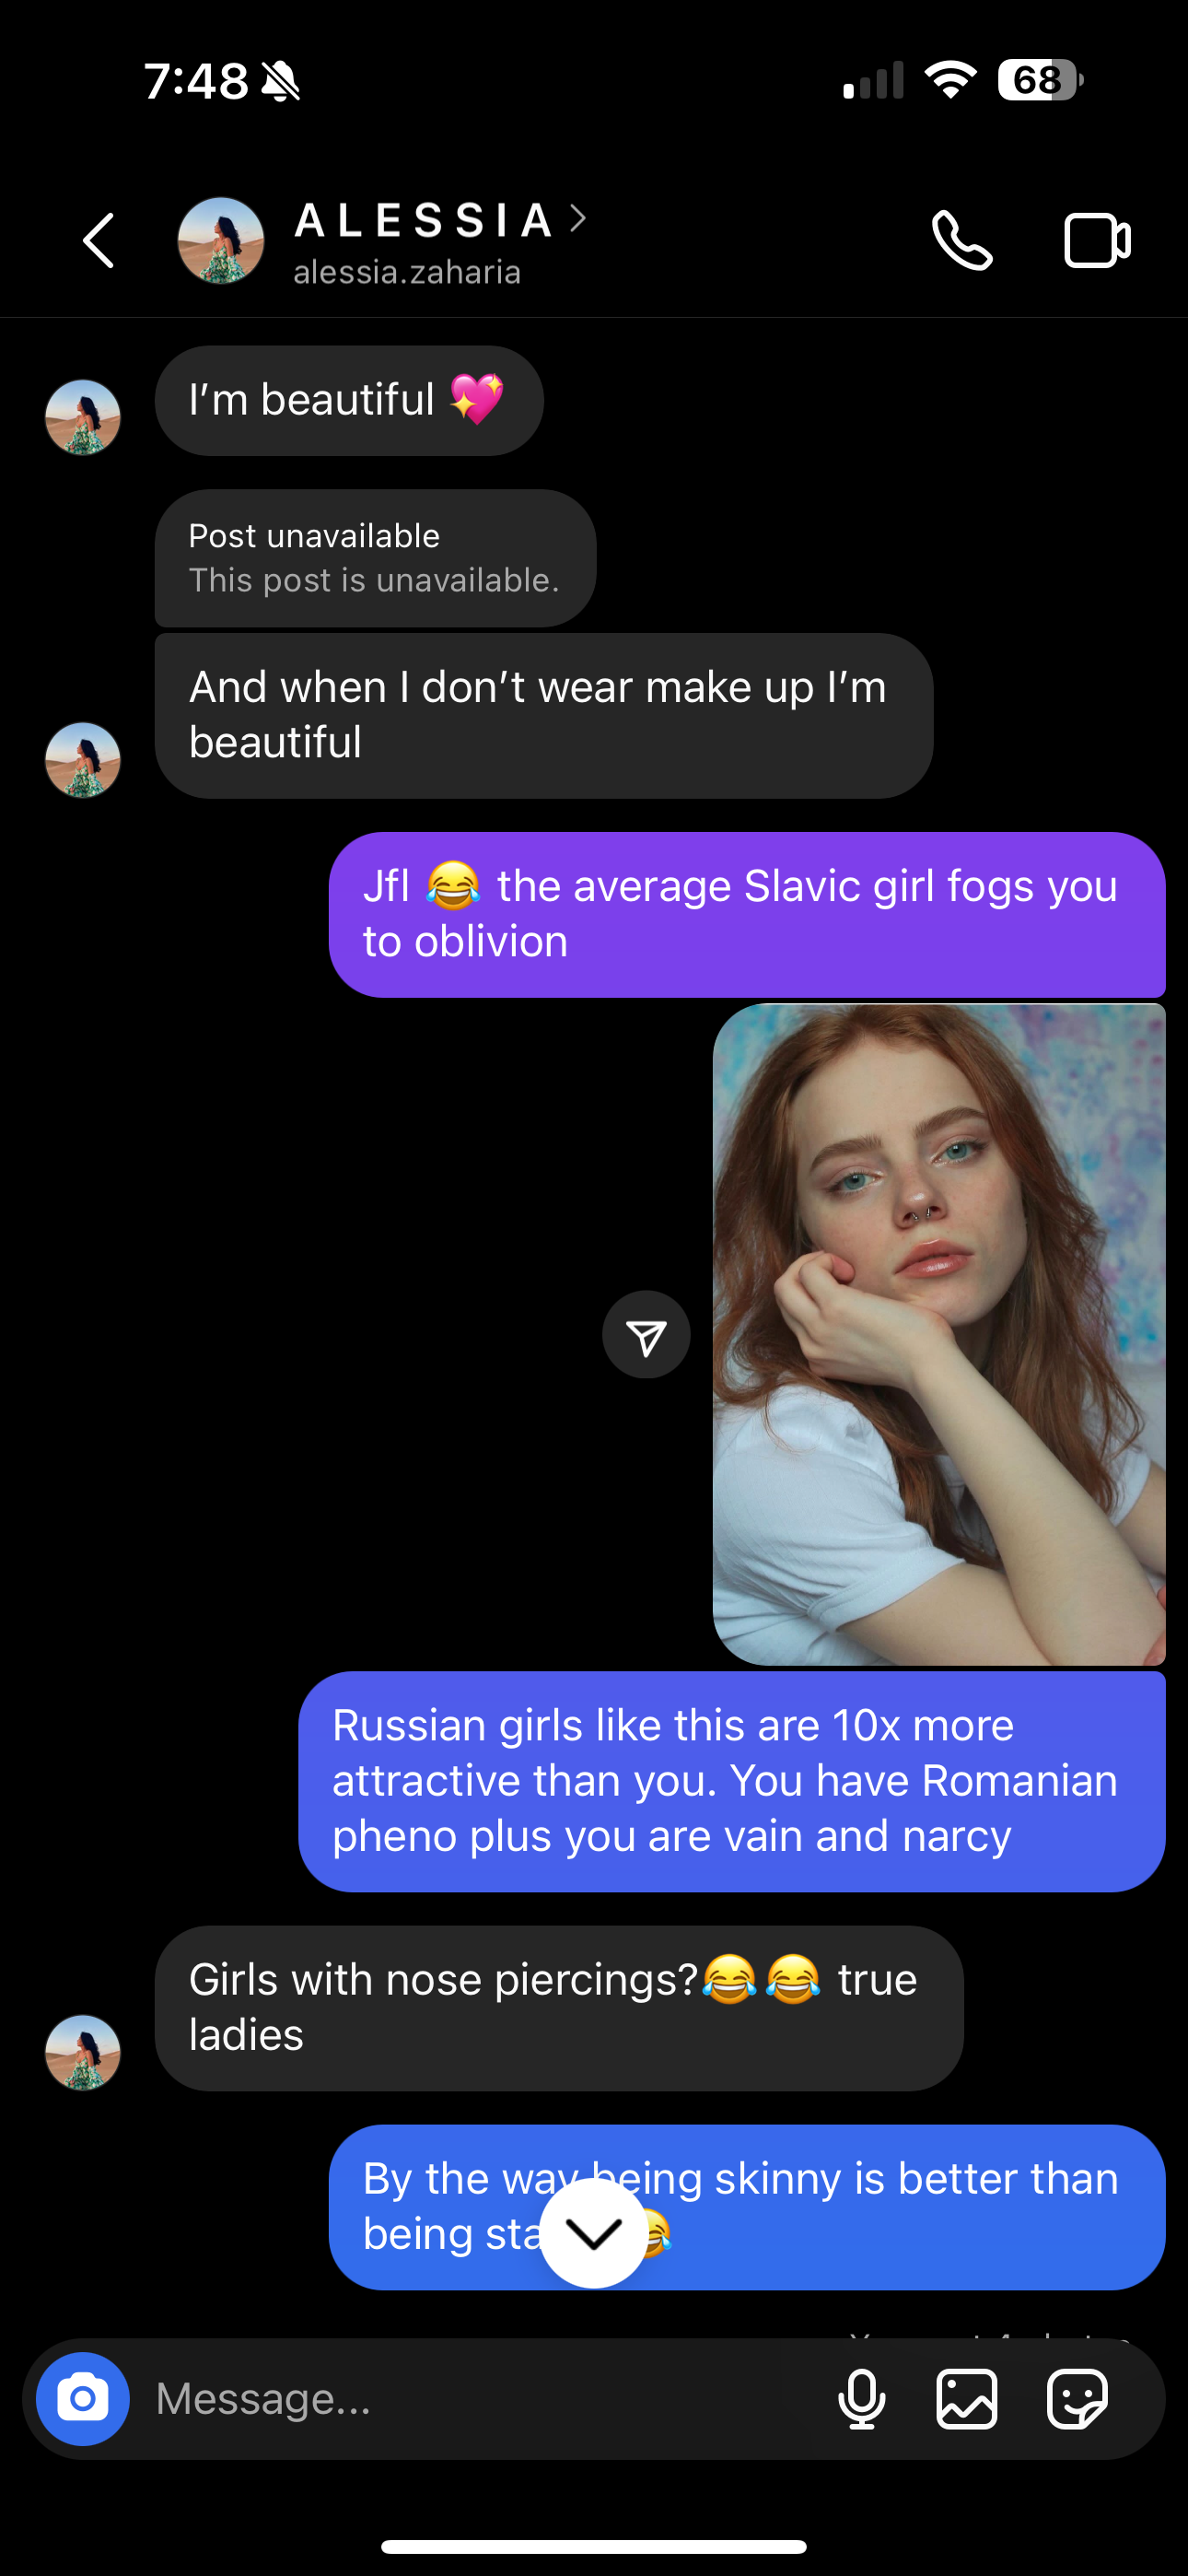Tap avatar next to 'And when I don't wear' message
The image size is (1188, 2576).
tap(83, 760)
